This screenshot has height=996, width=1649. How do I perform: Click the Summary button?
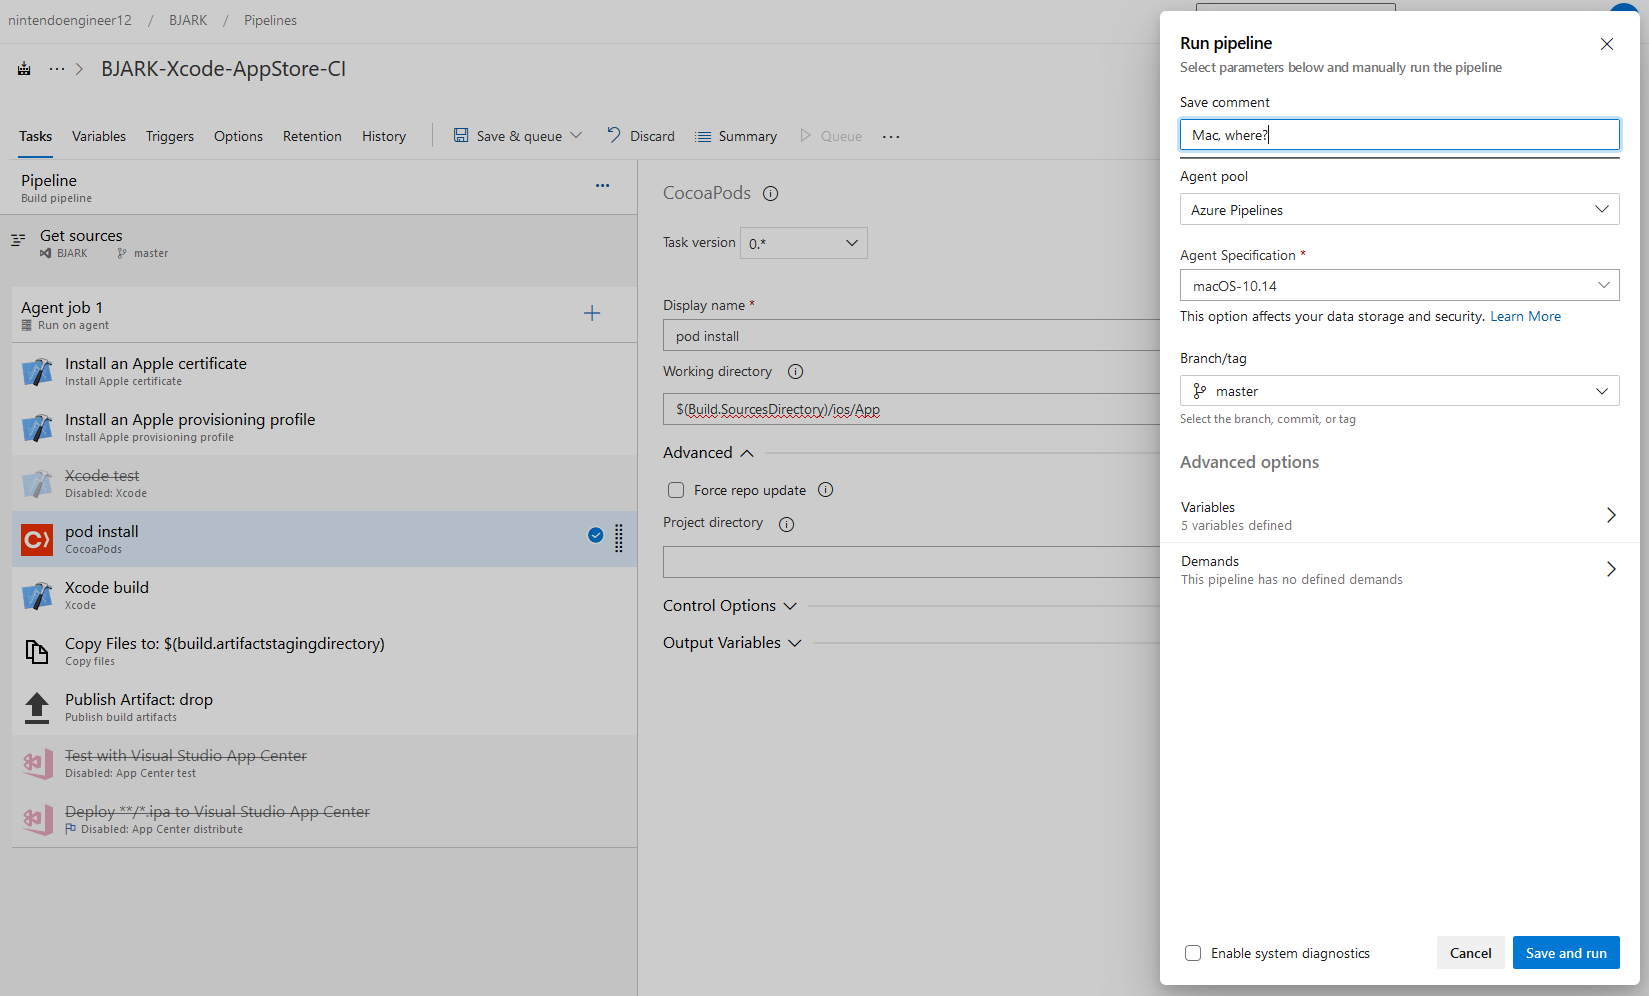[736, 136]
